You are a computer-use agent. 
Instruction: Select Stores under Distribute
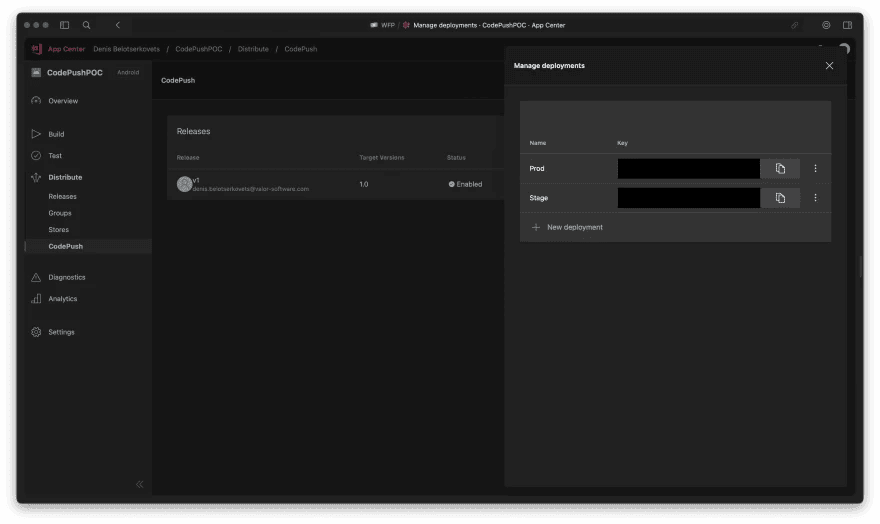pyautogui.click(x=59, y=230)
